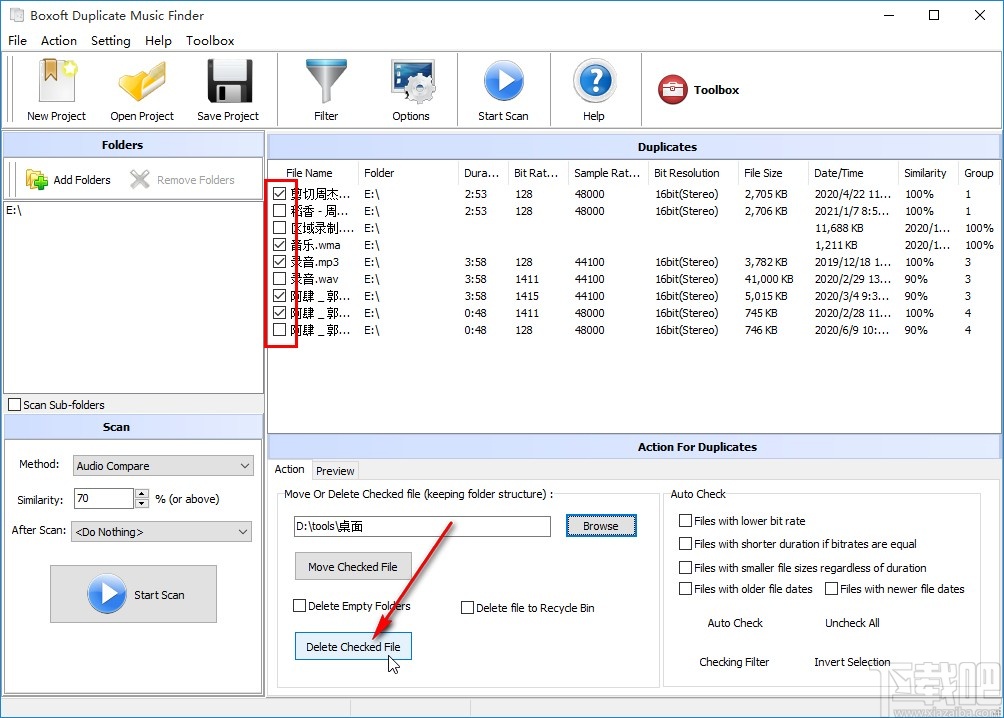Image resolution: width=1004 pixels, height=718 pixels.
Task: Click the Add Folders icon
Action: coord(36,179)
